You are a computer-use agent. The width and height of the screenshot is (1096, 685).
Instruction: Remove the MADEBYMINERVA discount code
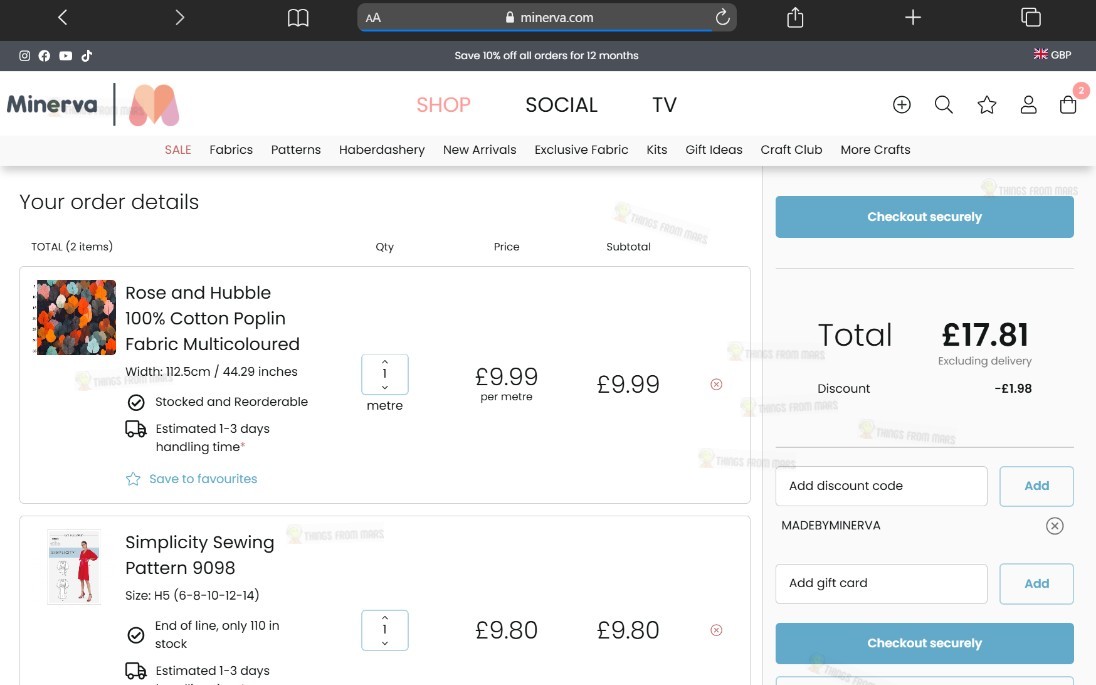(1055, 526)
